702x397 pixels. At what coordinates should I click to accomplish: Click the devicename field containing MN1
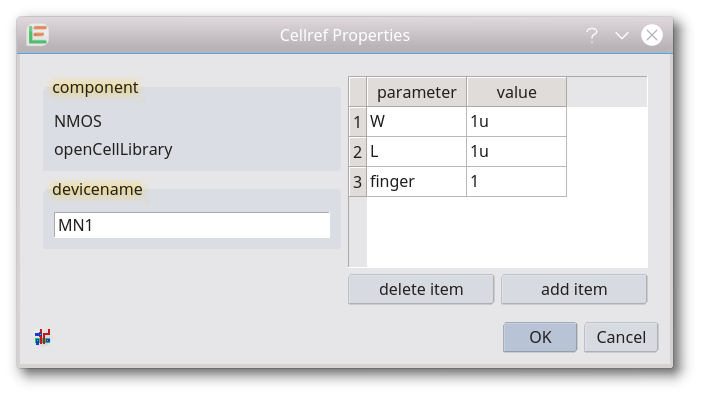[x=192, y=225]
